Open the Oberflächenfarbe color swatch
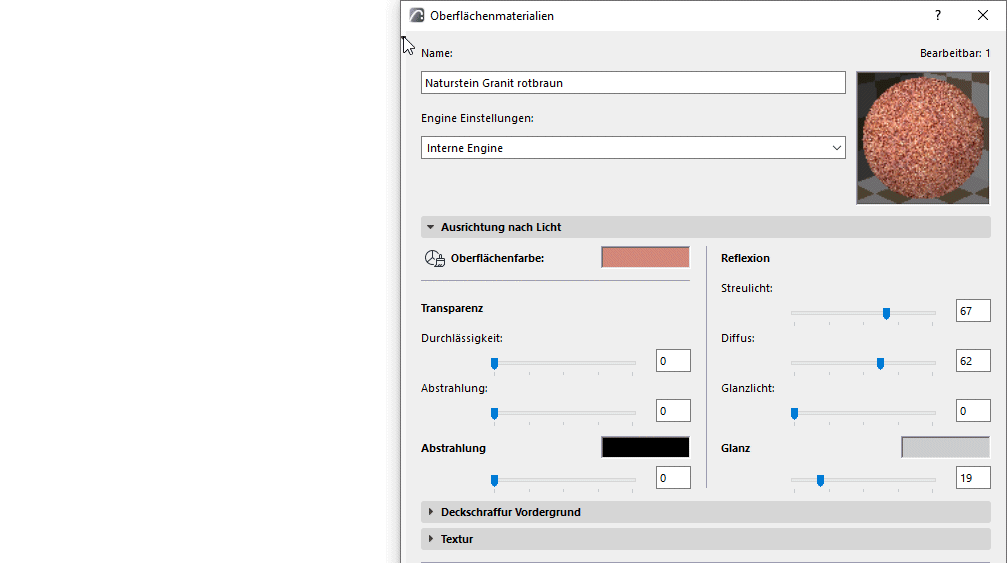 click(645, 257)
